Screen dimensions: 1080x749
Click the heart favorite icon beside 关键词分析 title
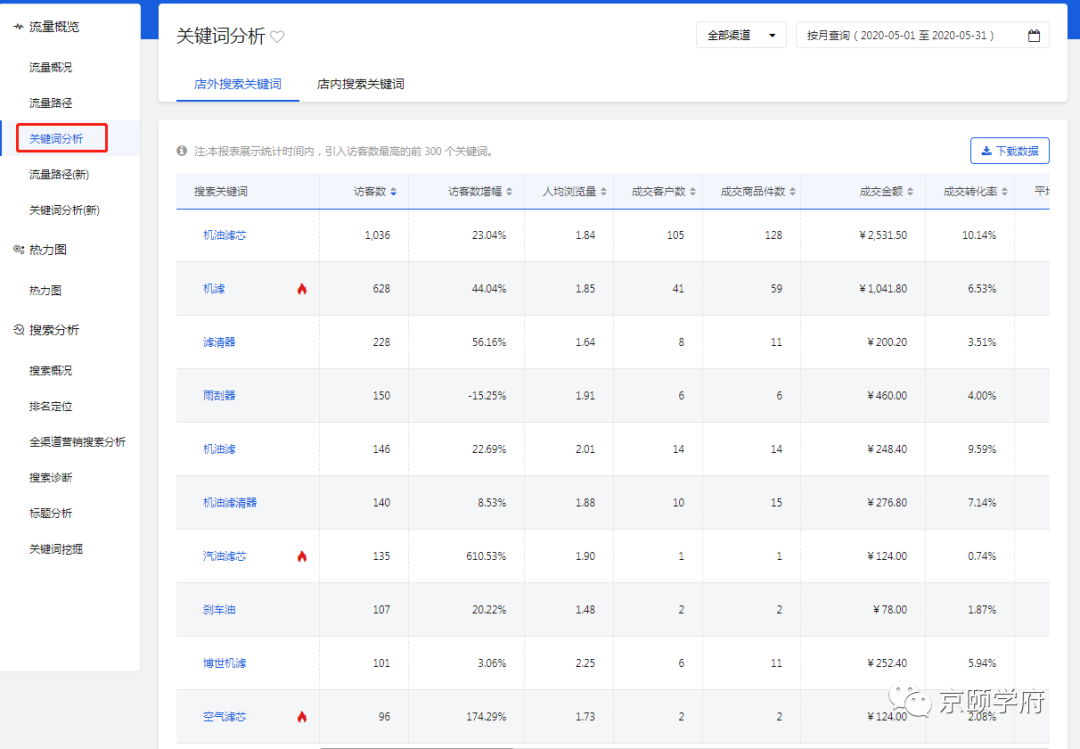(277, 37)
